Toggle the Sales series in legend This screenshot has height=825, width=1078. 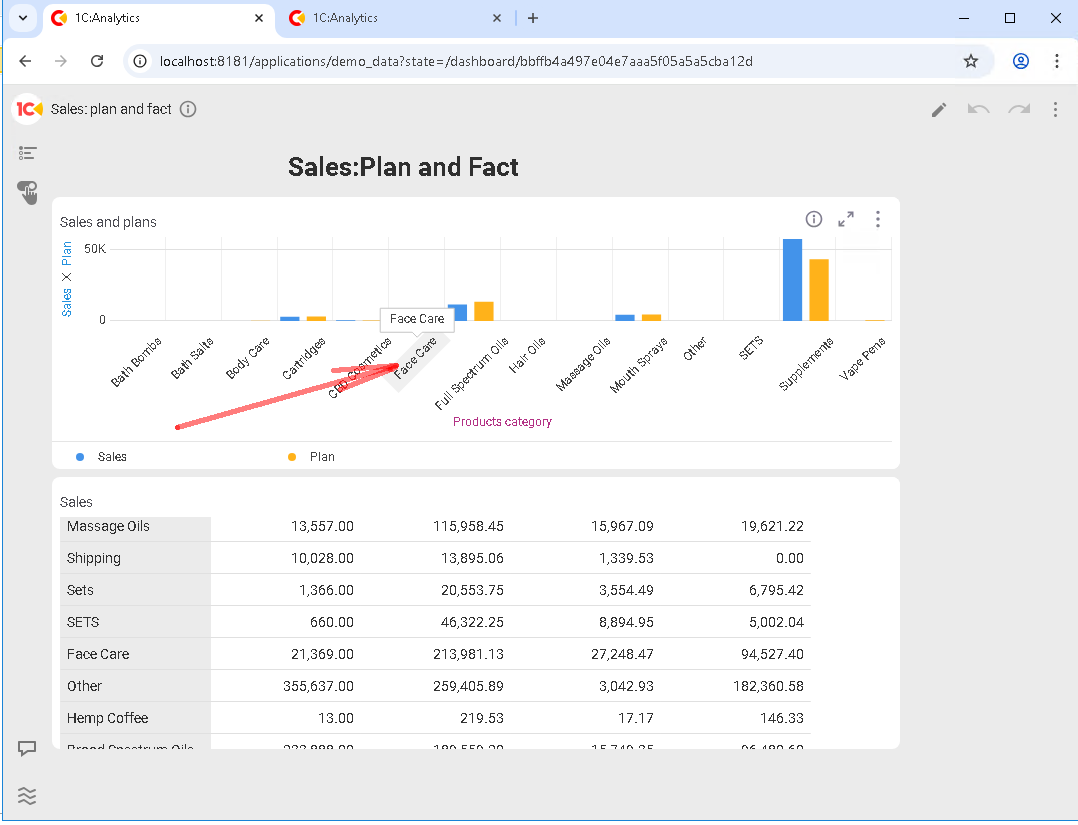point(112,457)
